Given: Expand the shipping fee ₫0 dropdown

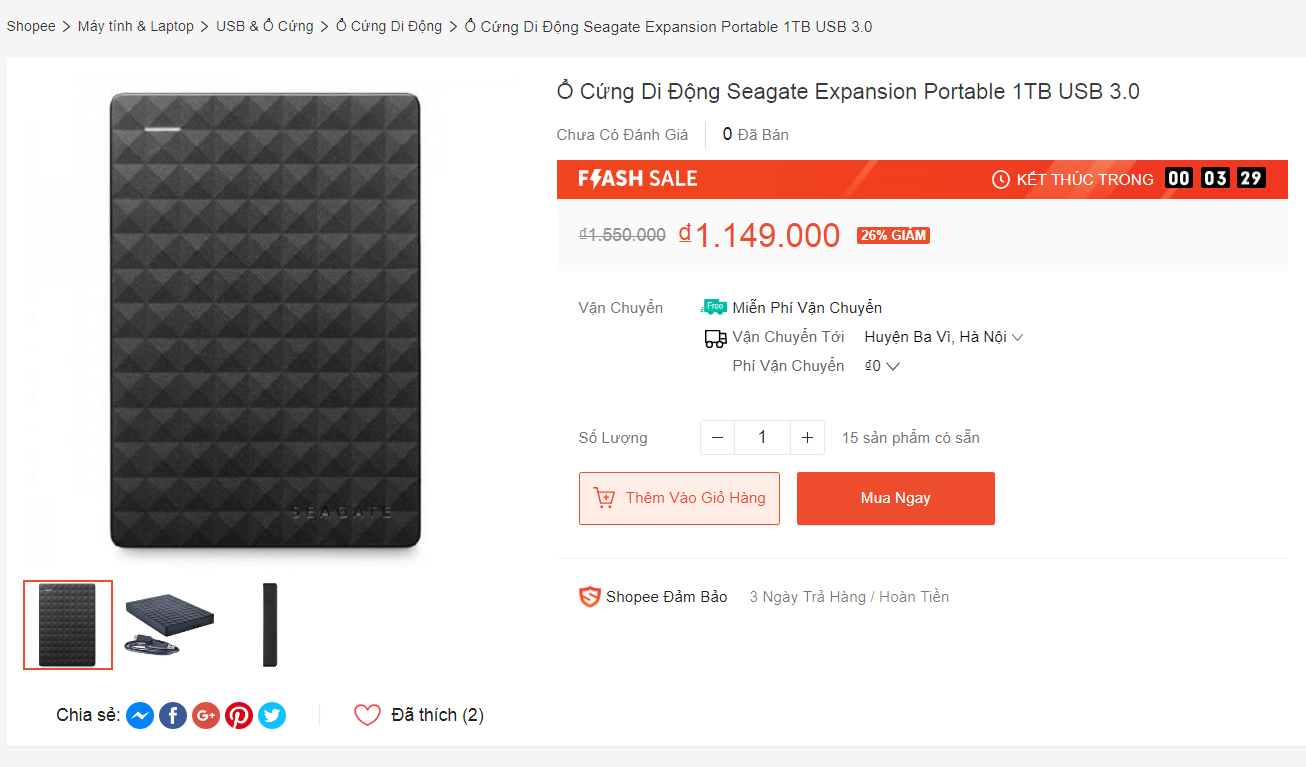Looking at the screenshot, I should tap(883, 366).
